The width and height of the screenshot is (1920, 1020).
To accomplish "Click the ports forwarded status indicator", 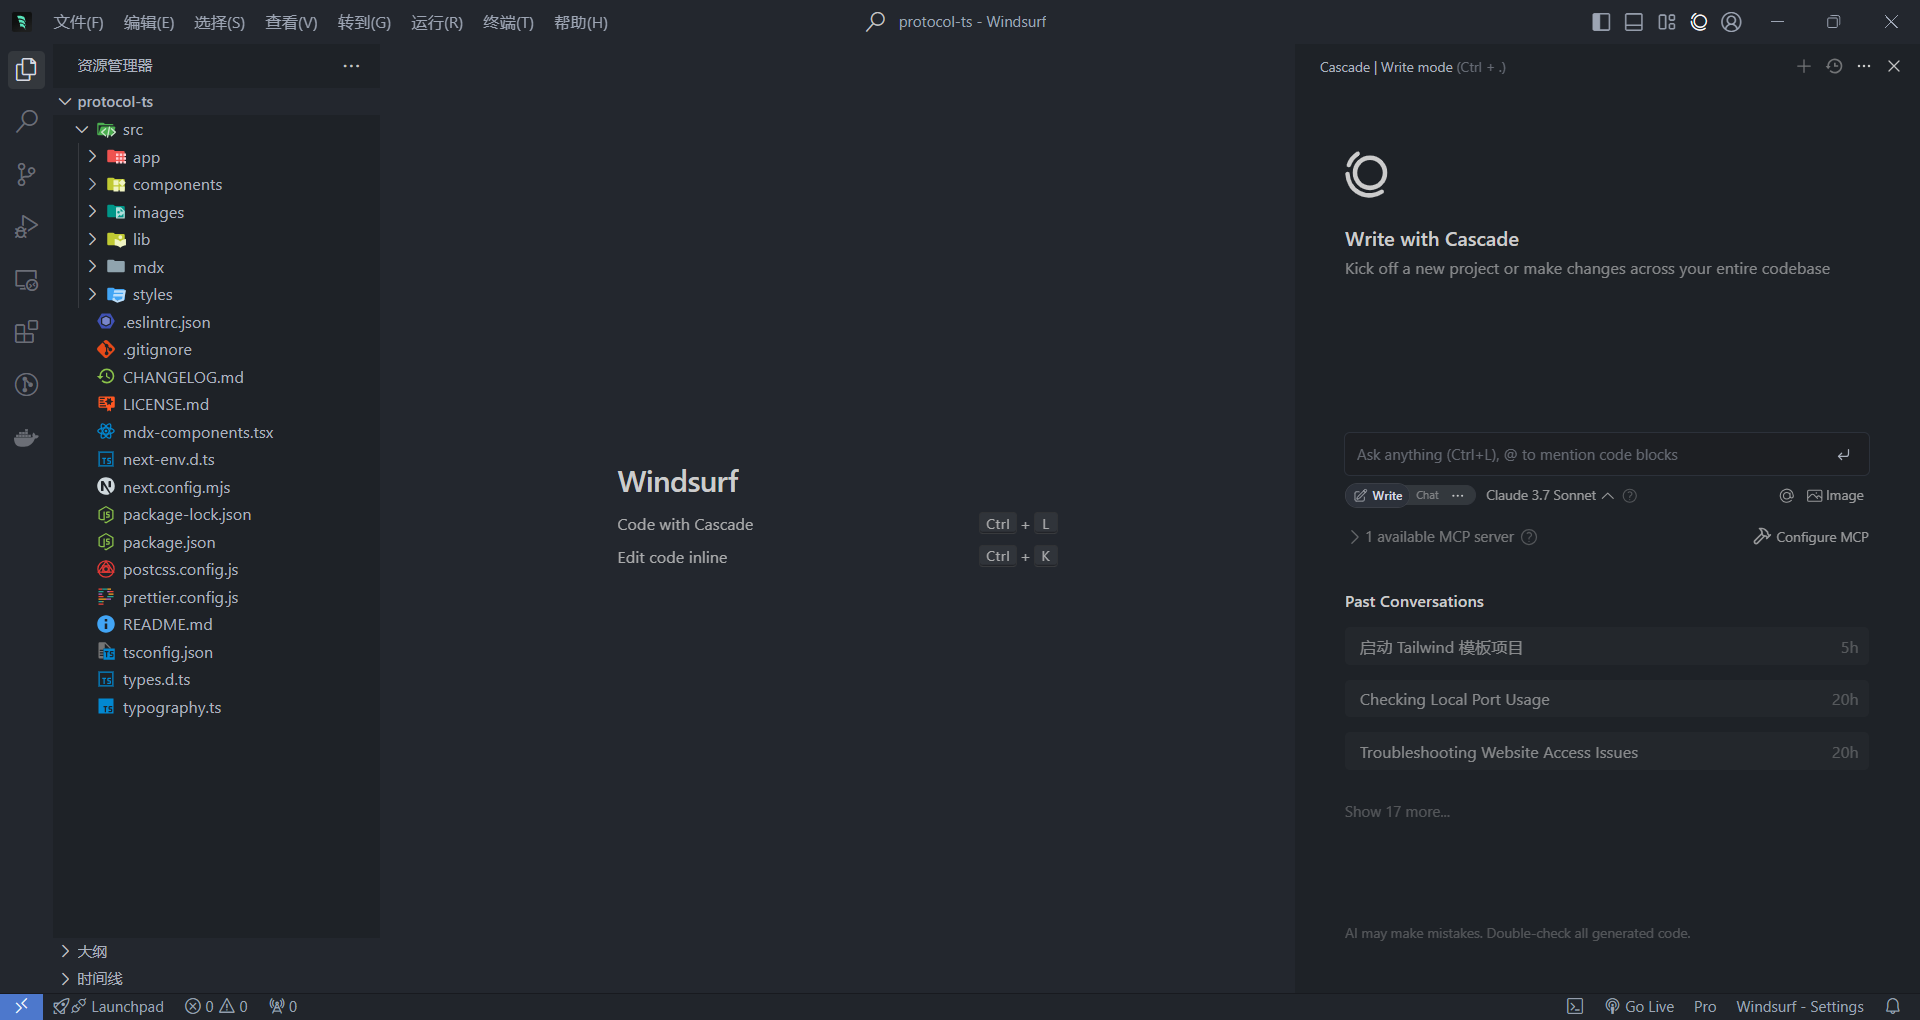I will (x=283, y=1006).
